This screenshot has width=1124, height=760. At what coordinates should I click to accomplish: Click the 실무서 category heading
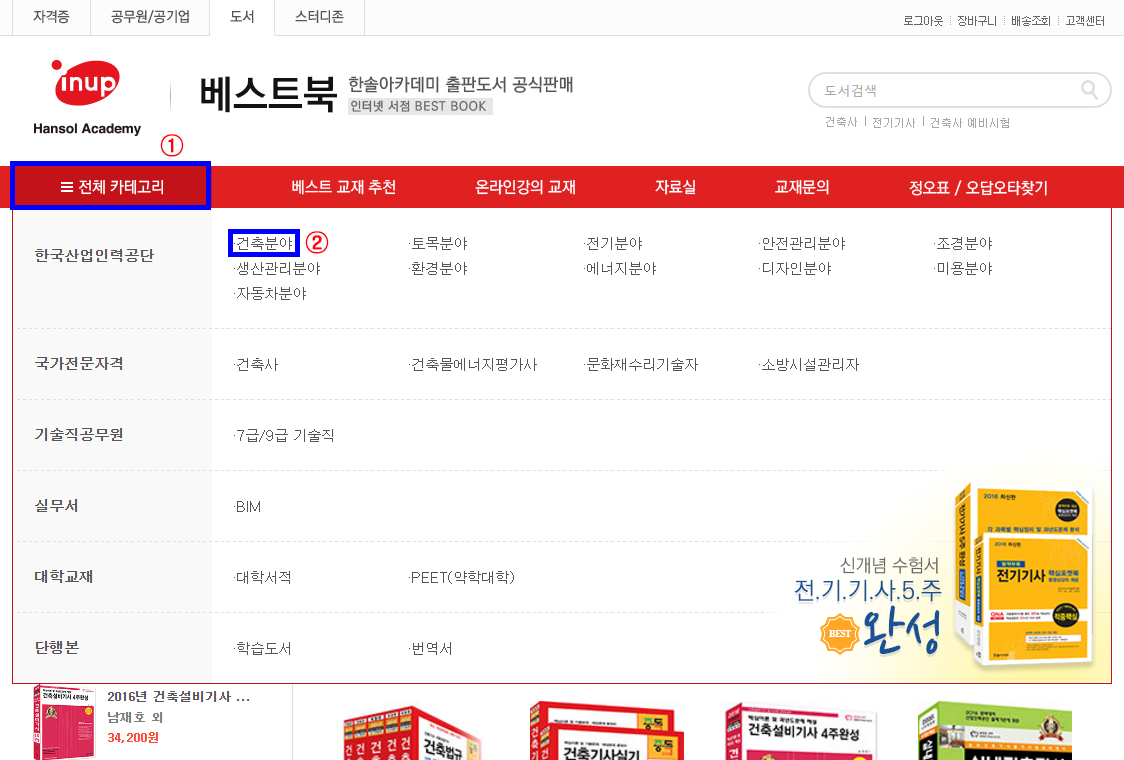click(x=56, y=505)
